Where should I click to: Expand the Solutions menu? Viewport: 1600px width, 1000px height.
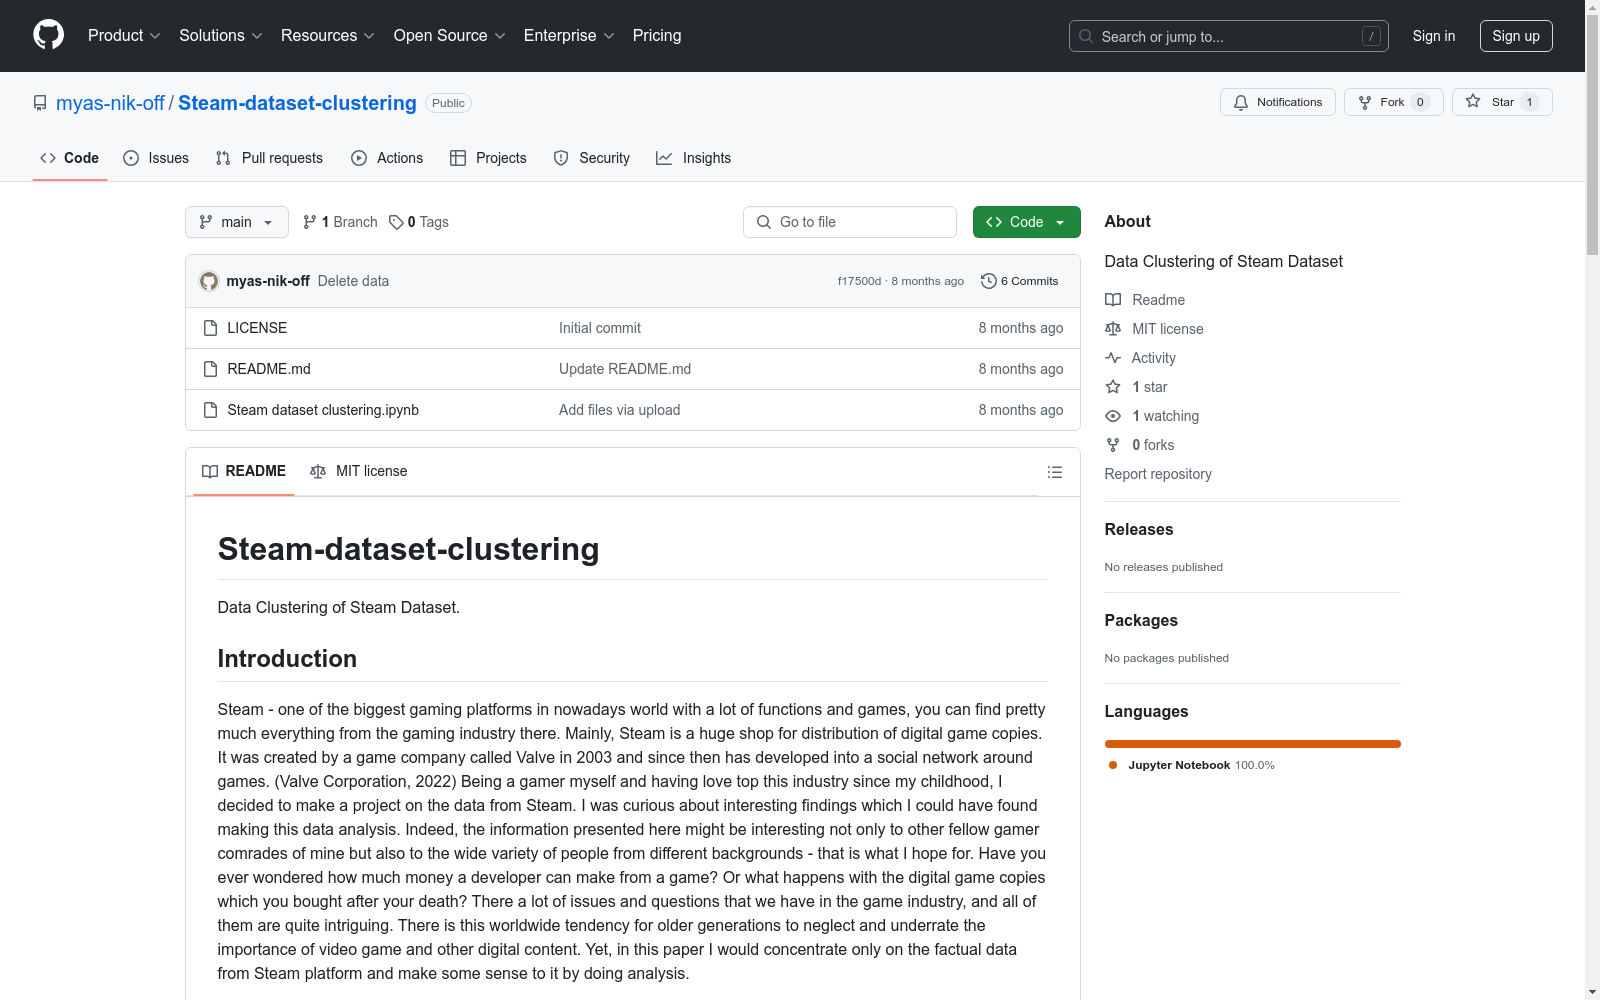(221, 35)
